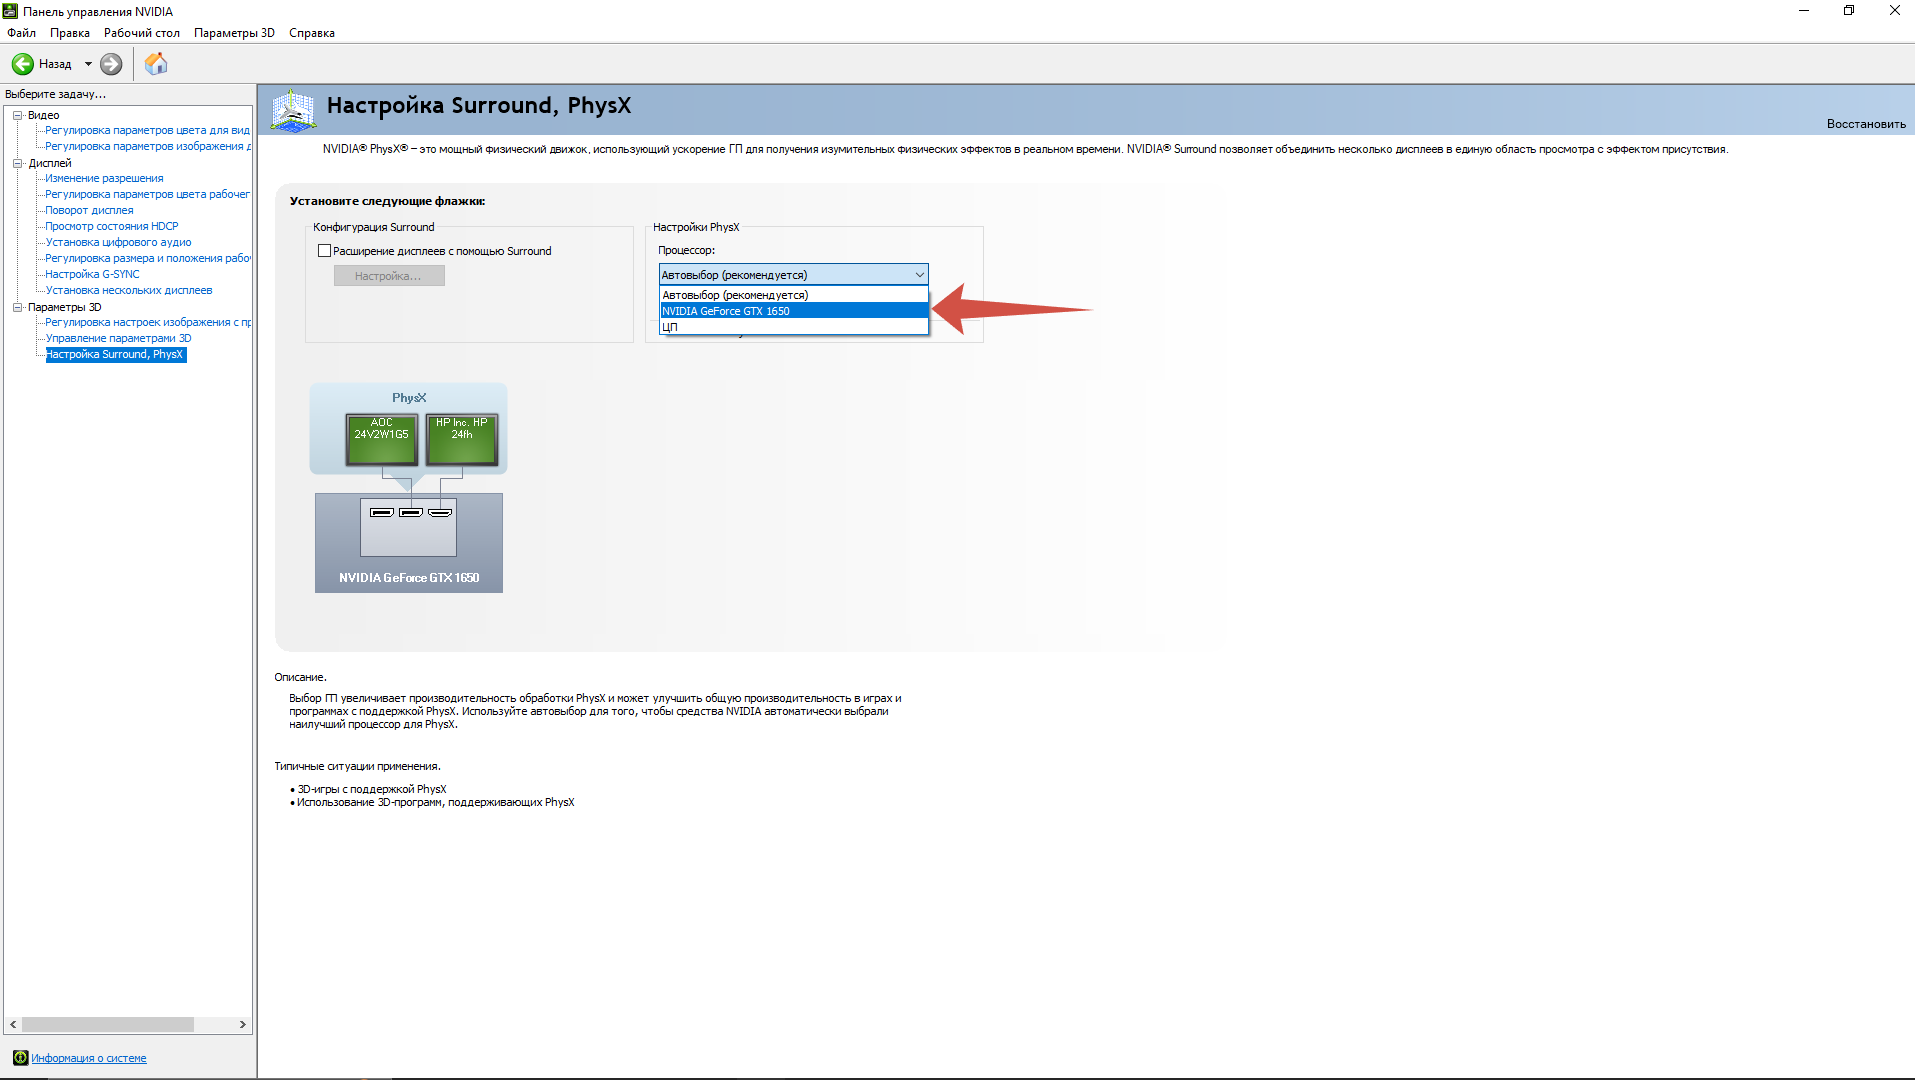Open the PhysX processor combo box

pos(794,275)
